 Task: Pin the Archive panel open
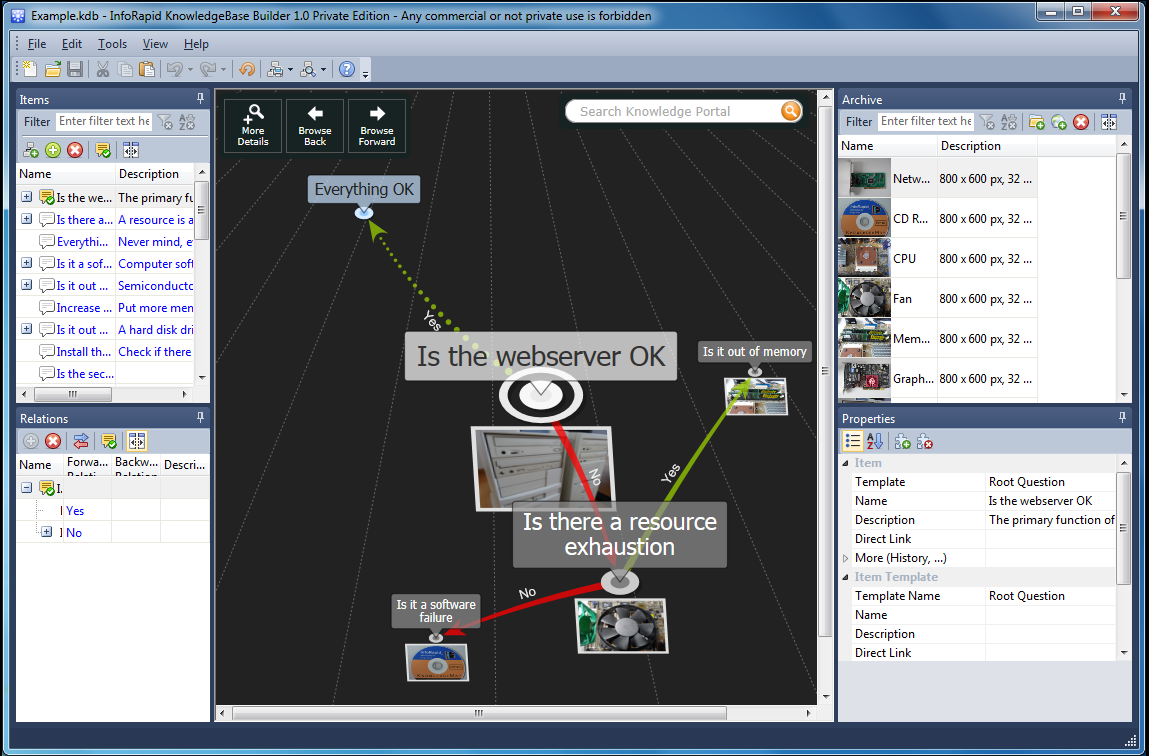(x=1122, y=99)
